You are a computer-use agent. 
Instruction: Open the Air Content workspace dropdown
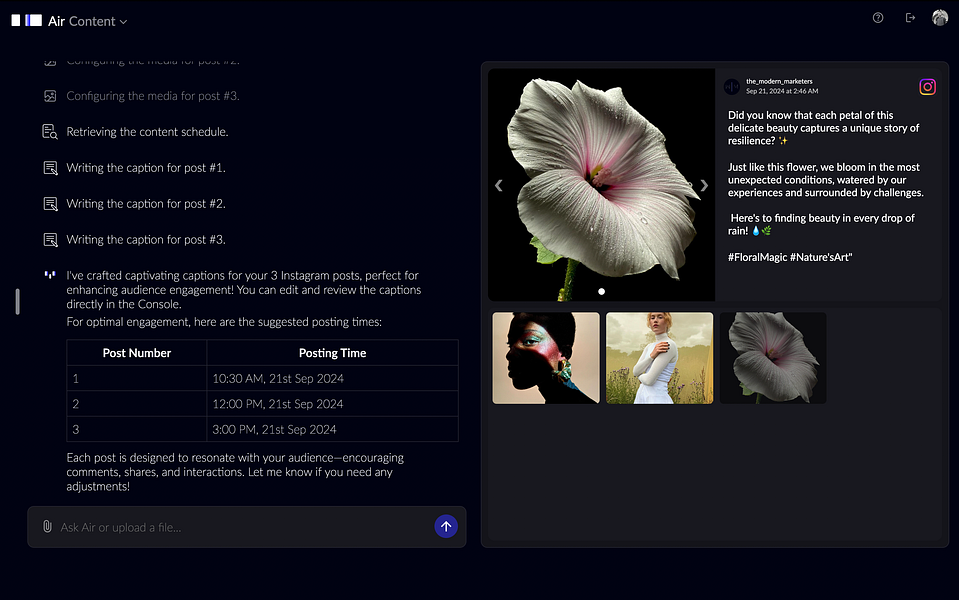87,21
